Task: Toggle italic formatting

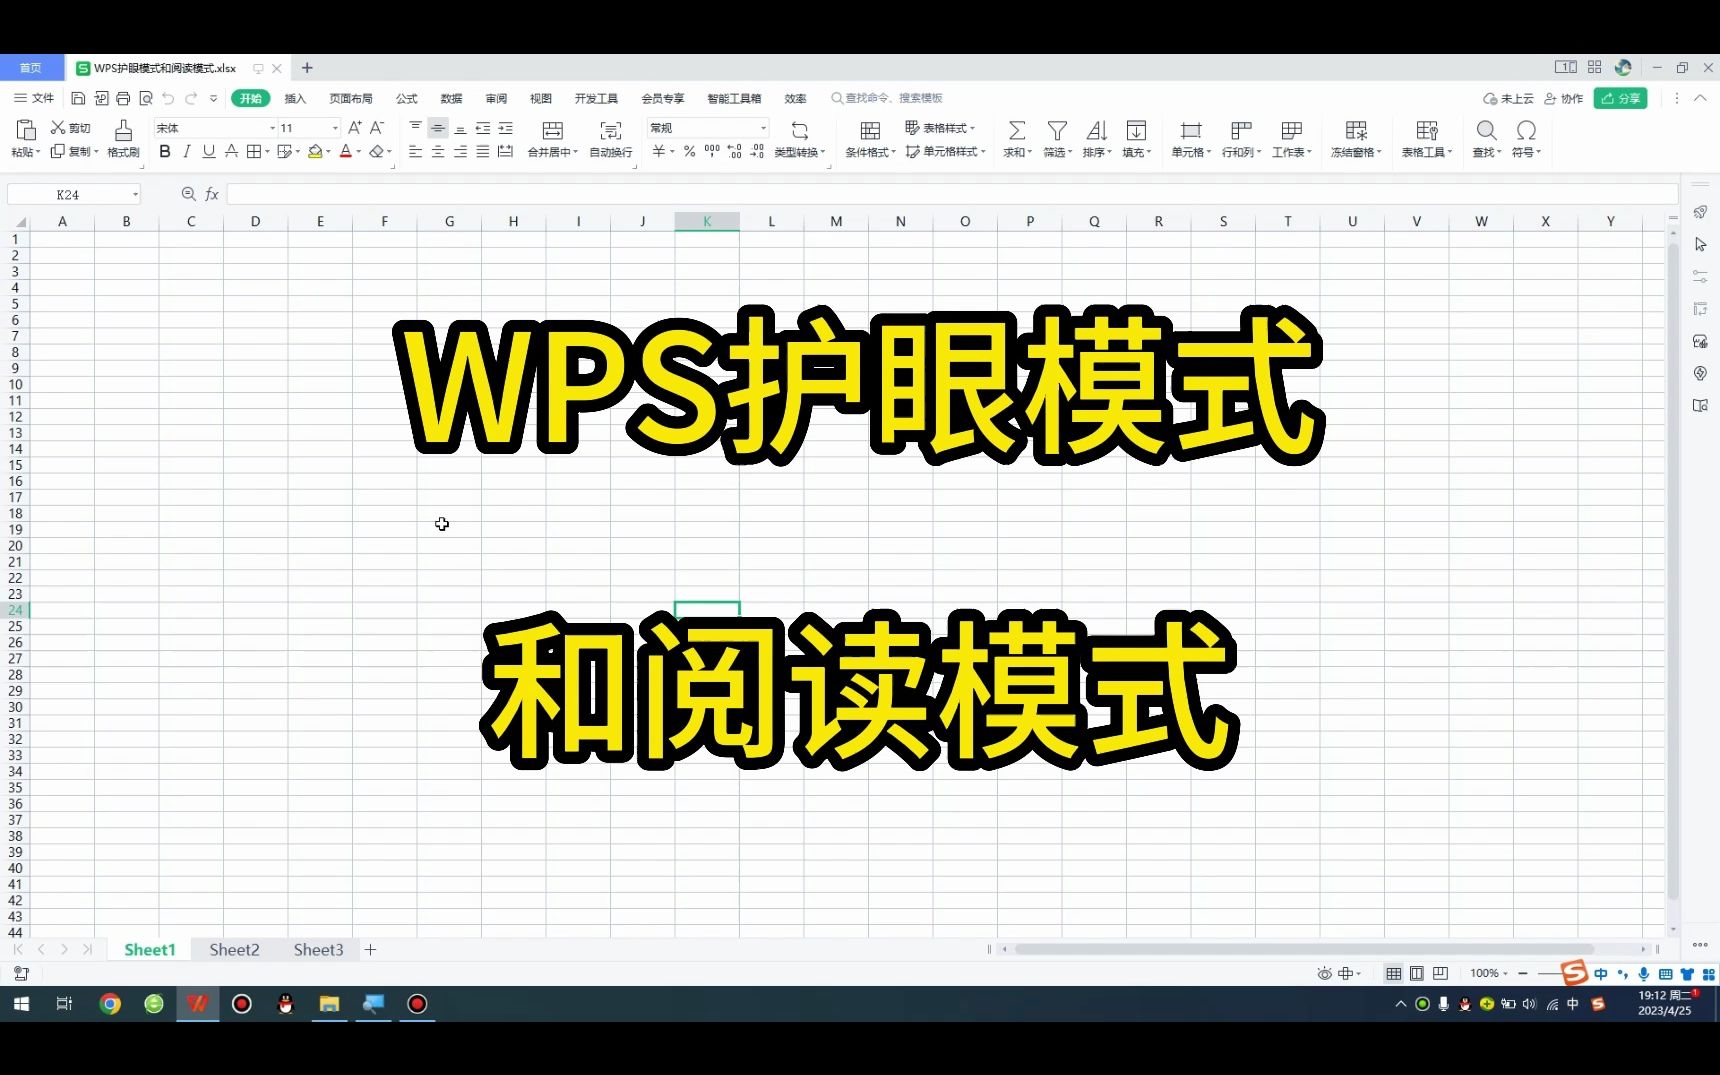Action: point(187,152)
